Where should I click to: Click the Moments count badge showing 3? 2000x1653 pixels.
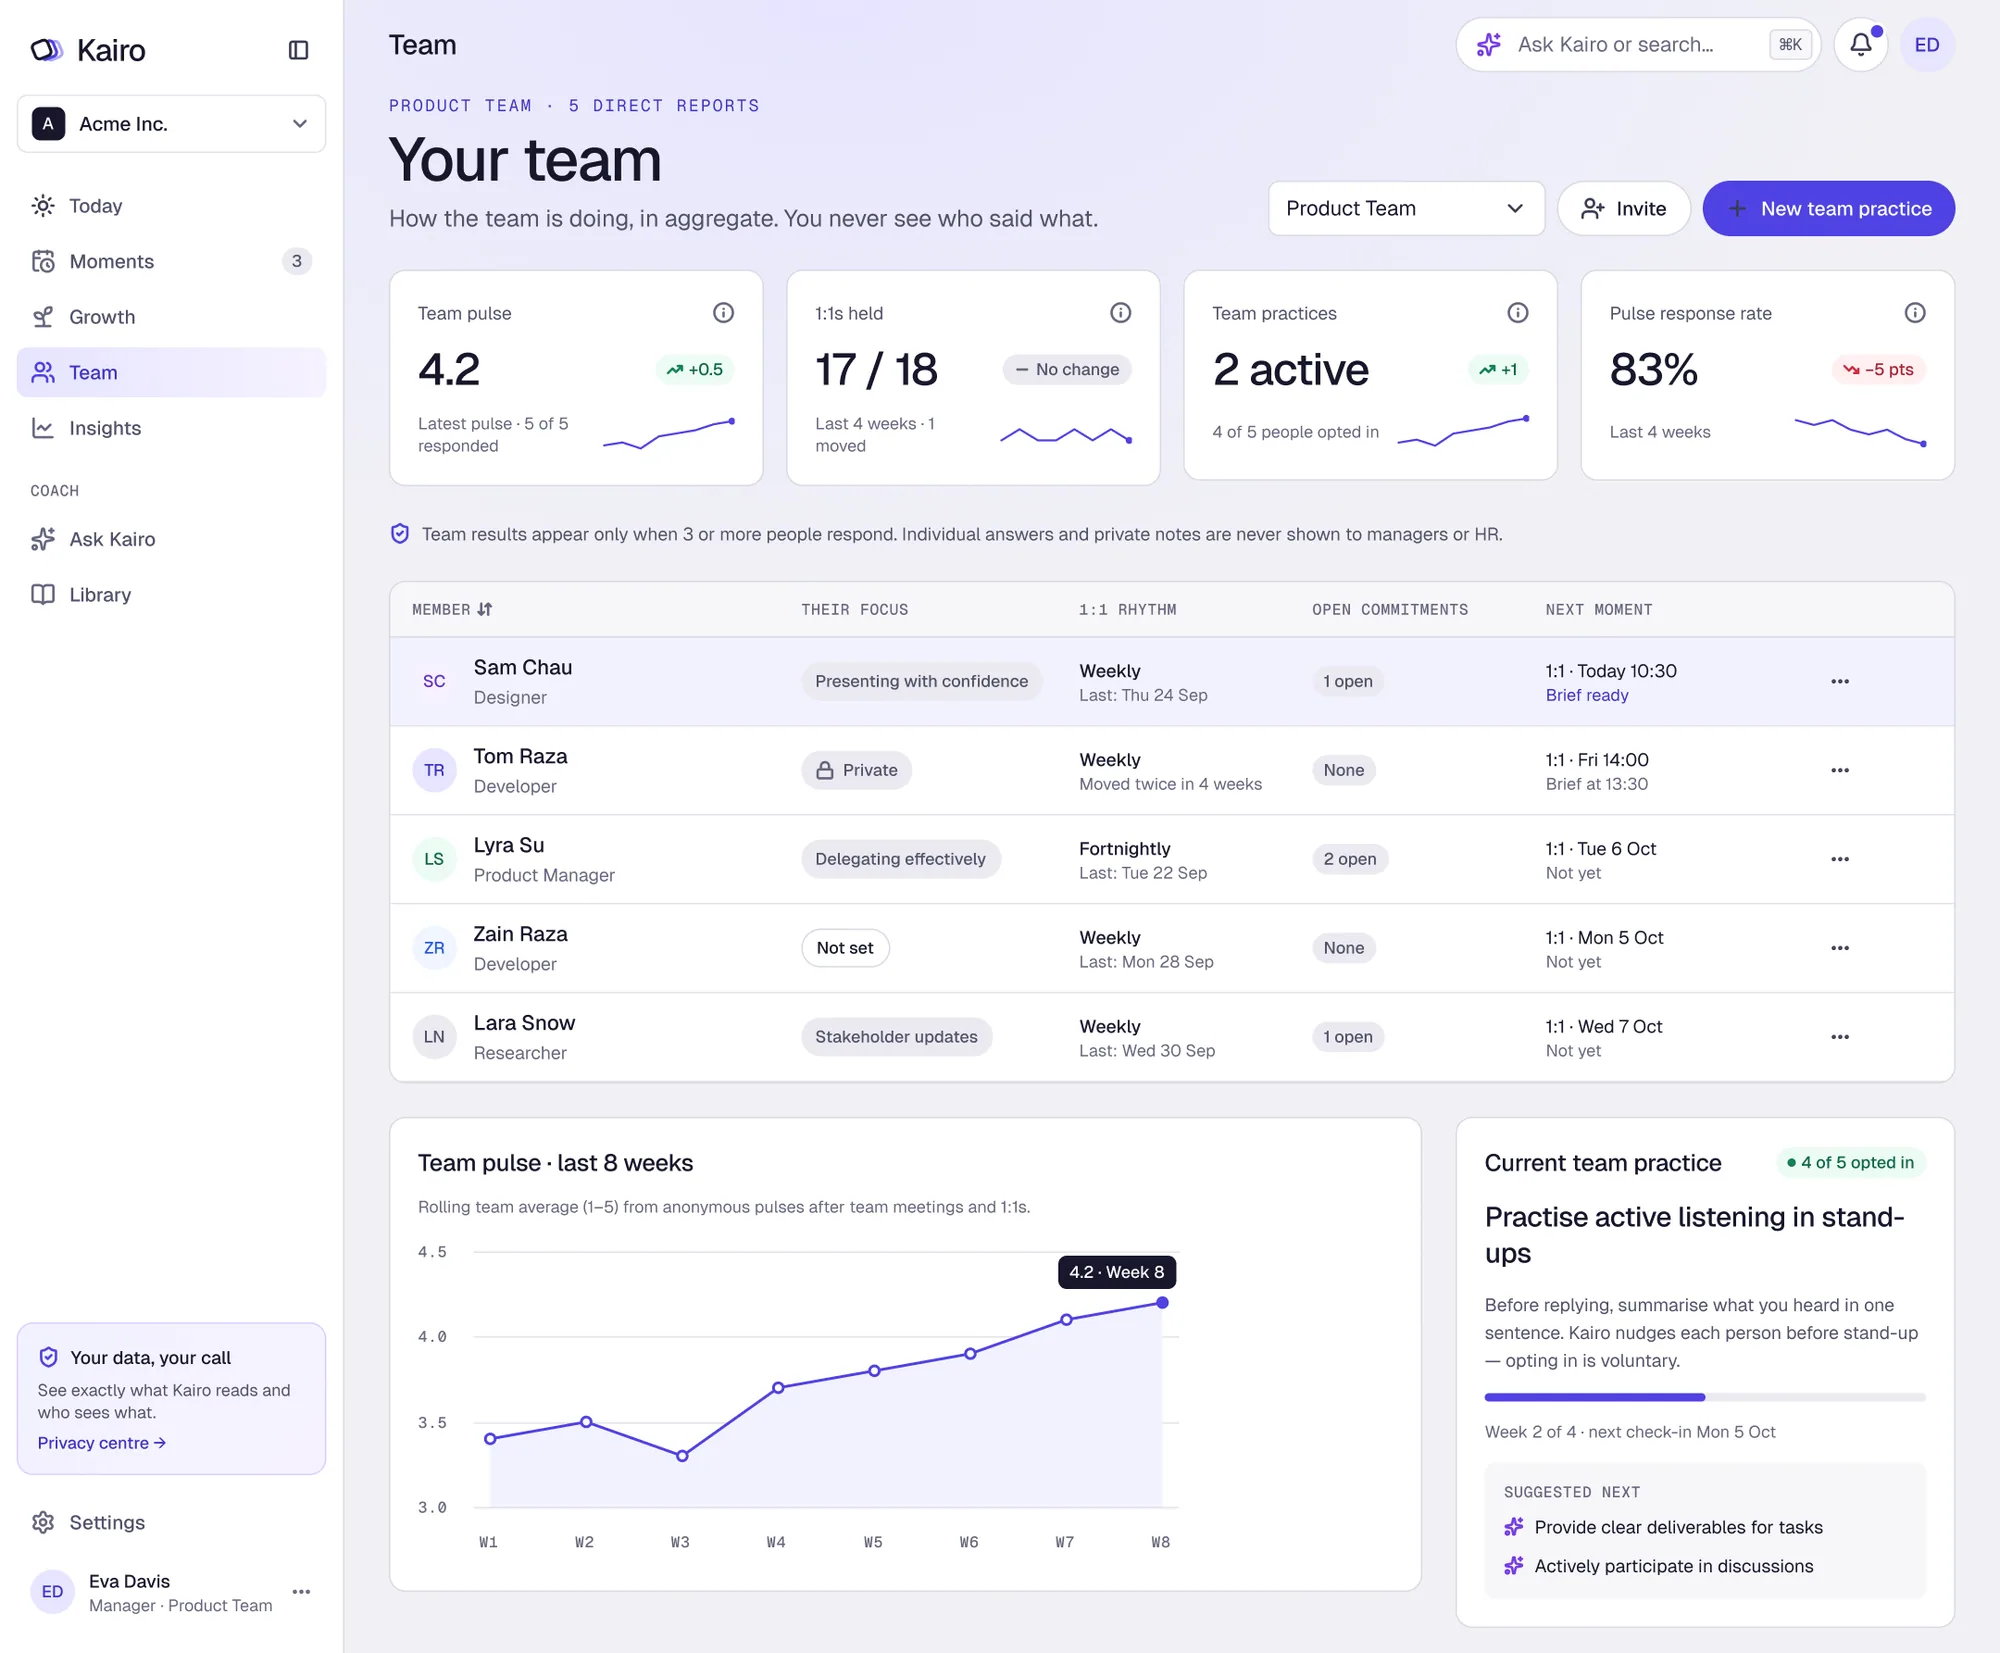coord(296,261)
